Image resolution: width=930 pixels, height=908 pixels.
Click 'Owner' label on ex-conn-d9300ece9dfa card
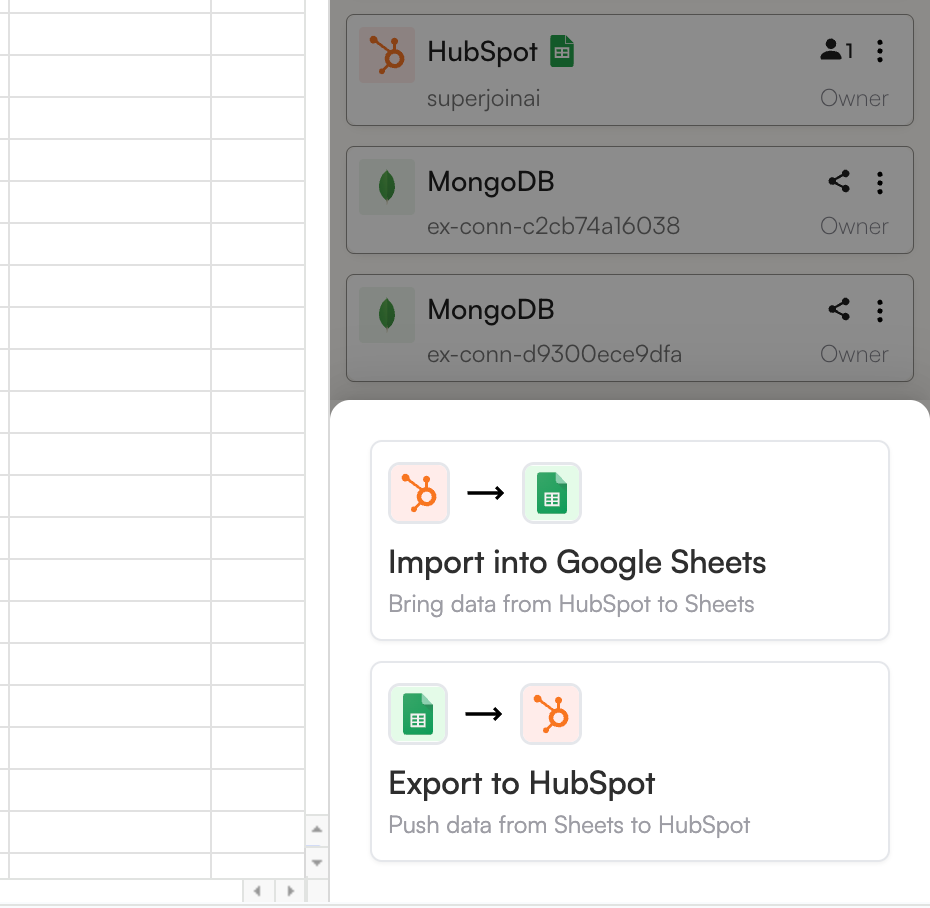[x=854, y=355]
